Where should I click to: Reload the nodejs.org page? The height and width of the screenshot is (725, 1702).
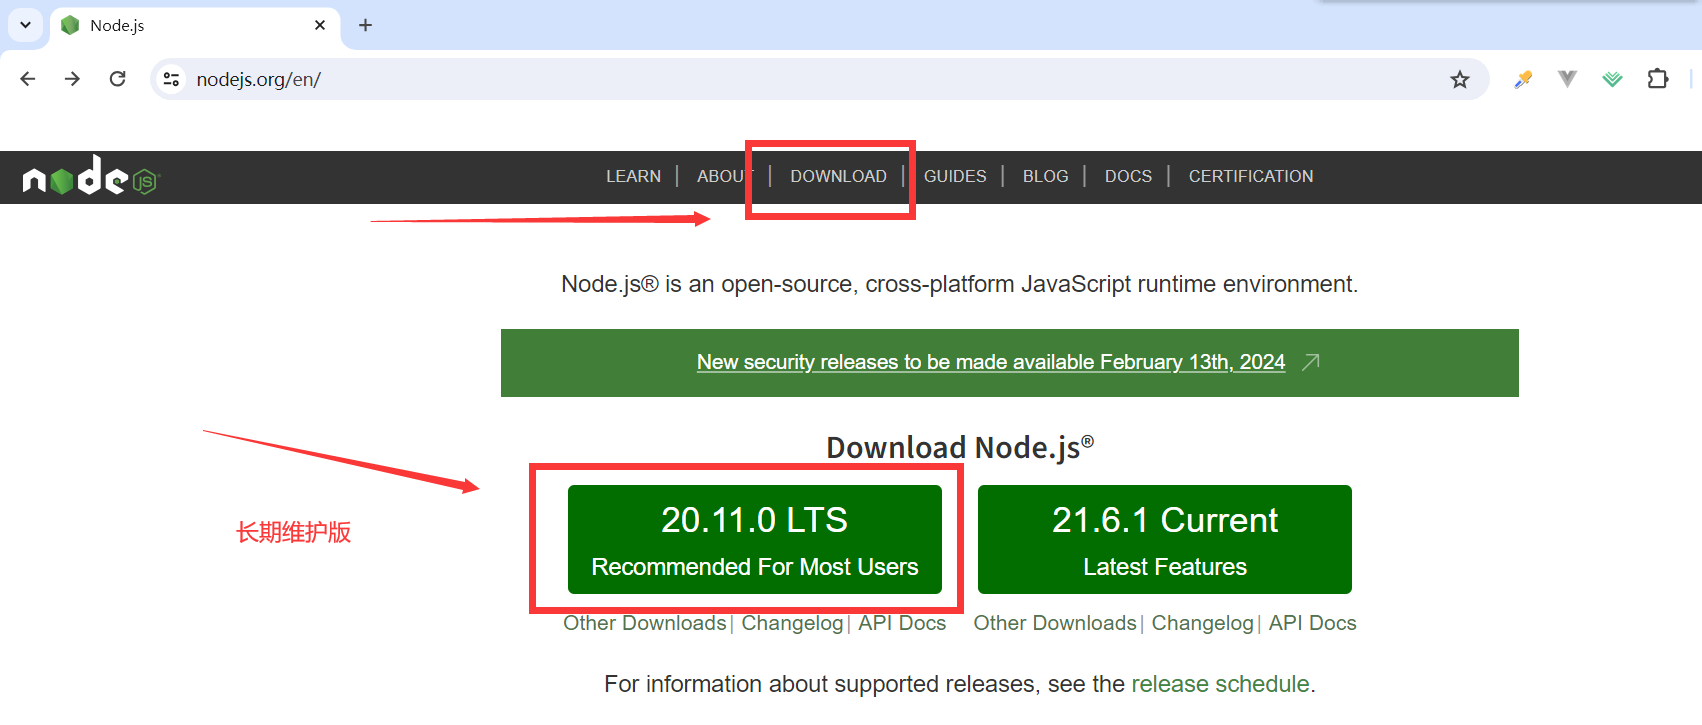[x=117, y=79]
